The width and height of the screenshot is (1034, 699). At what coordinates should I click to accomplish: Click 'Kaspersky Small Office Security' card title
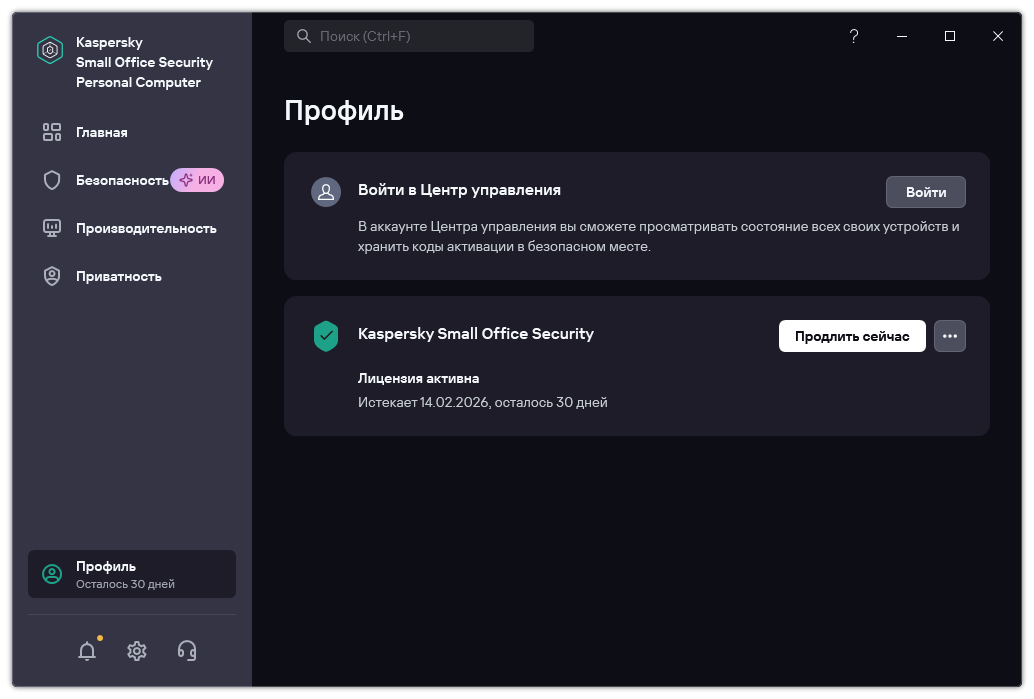[x=475, y=334]
